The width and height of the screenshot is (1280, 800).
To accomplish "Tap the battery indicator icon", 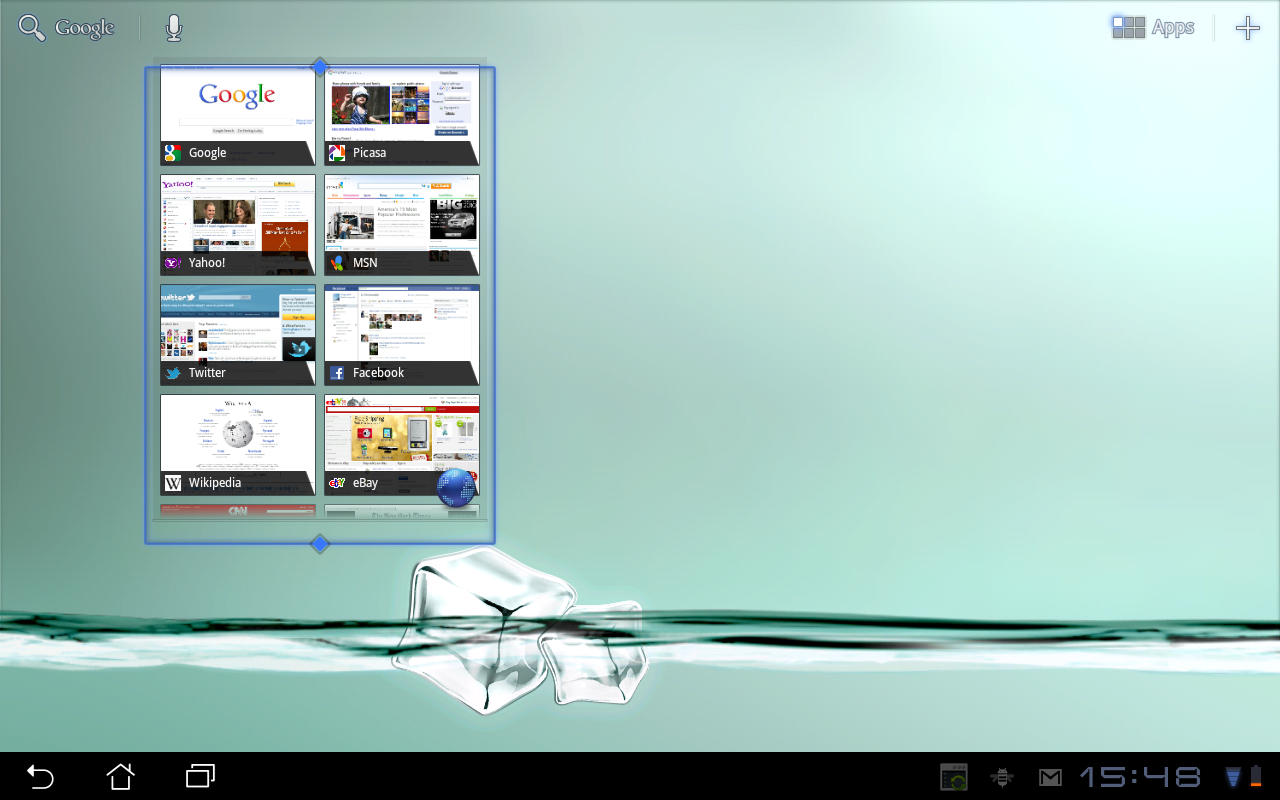I will [x=1256, y=777].
